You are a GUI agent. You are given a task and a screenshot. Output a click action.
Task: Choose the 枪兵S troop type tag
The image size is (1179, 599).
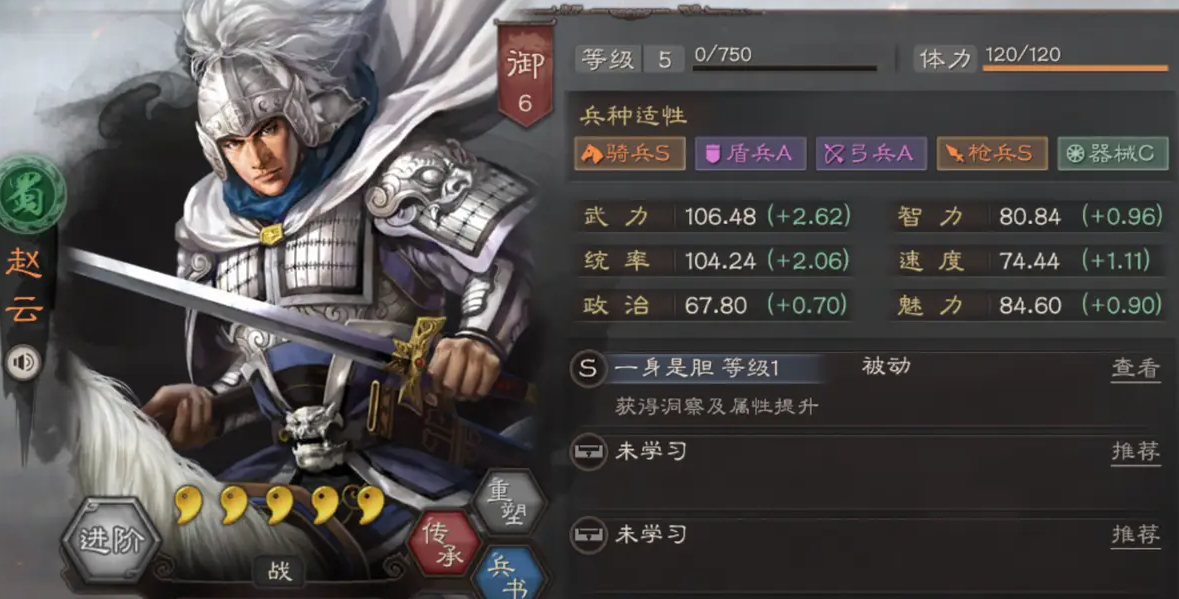coord(992,153)
